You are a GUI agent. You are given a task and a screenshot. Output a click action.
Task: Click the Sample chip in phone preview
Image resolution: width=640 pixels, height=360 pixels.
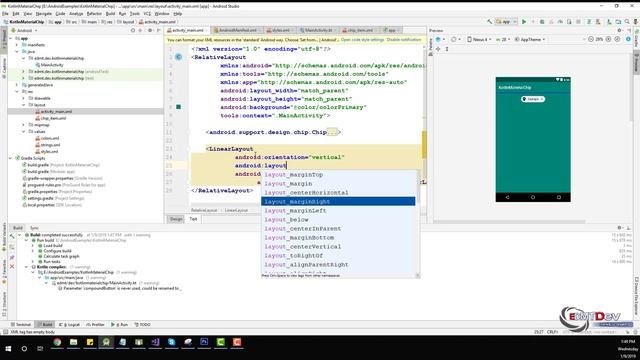pyautogui.click(x=533, y=99)
